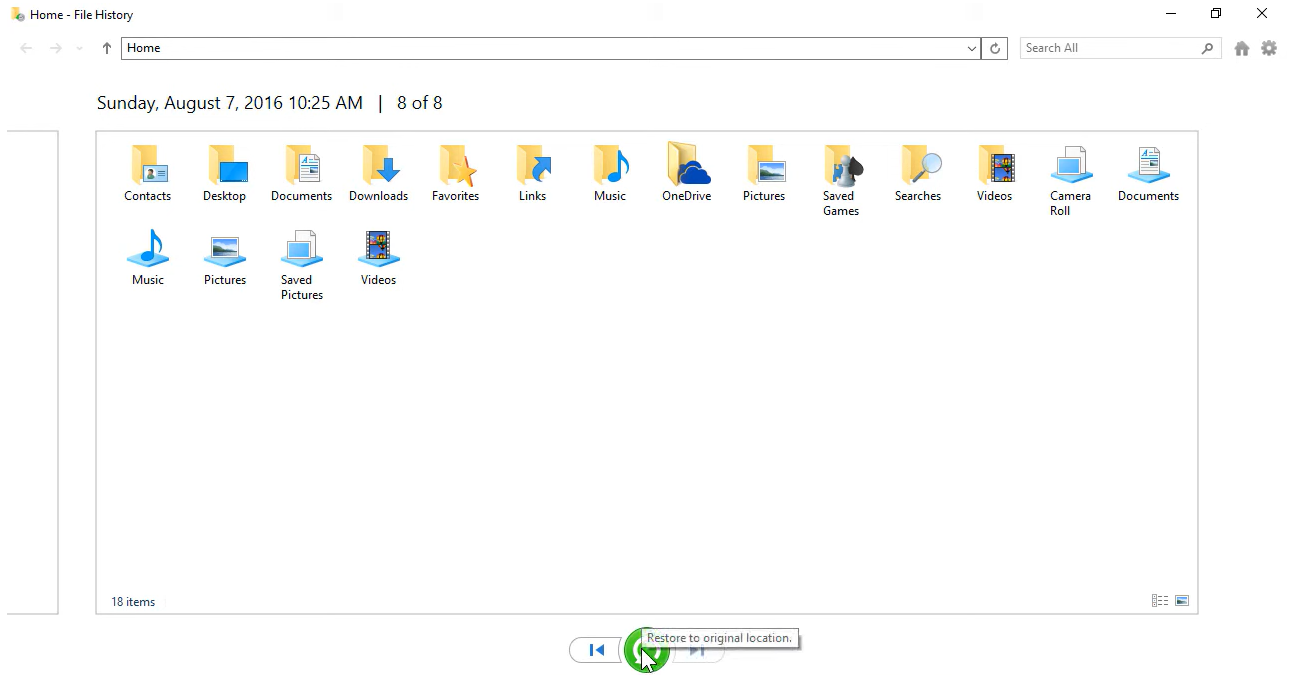This screenshot has width=1290, height=675.
Task: Select the yellow Videos folder
Action: coord(995,174)
